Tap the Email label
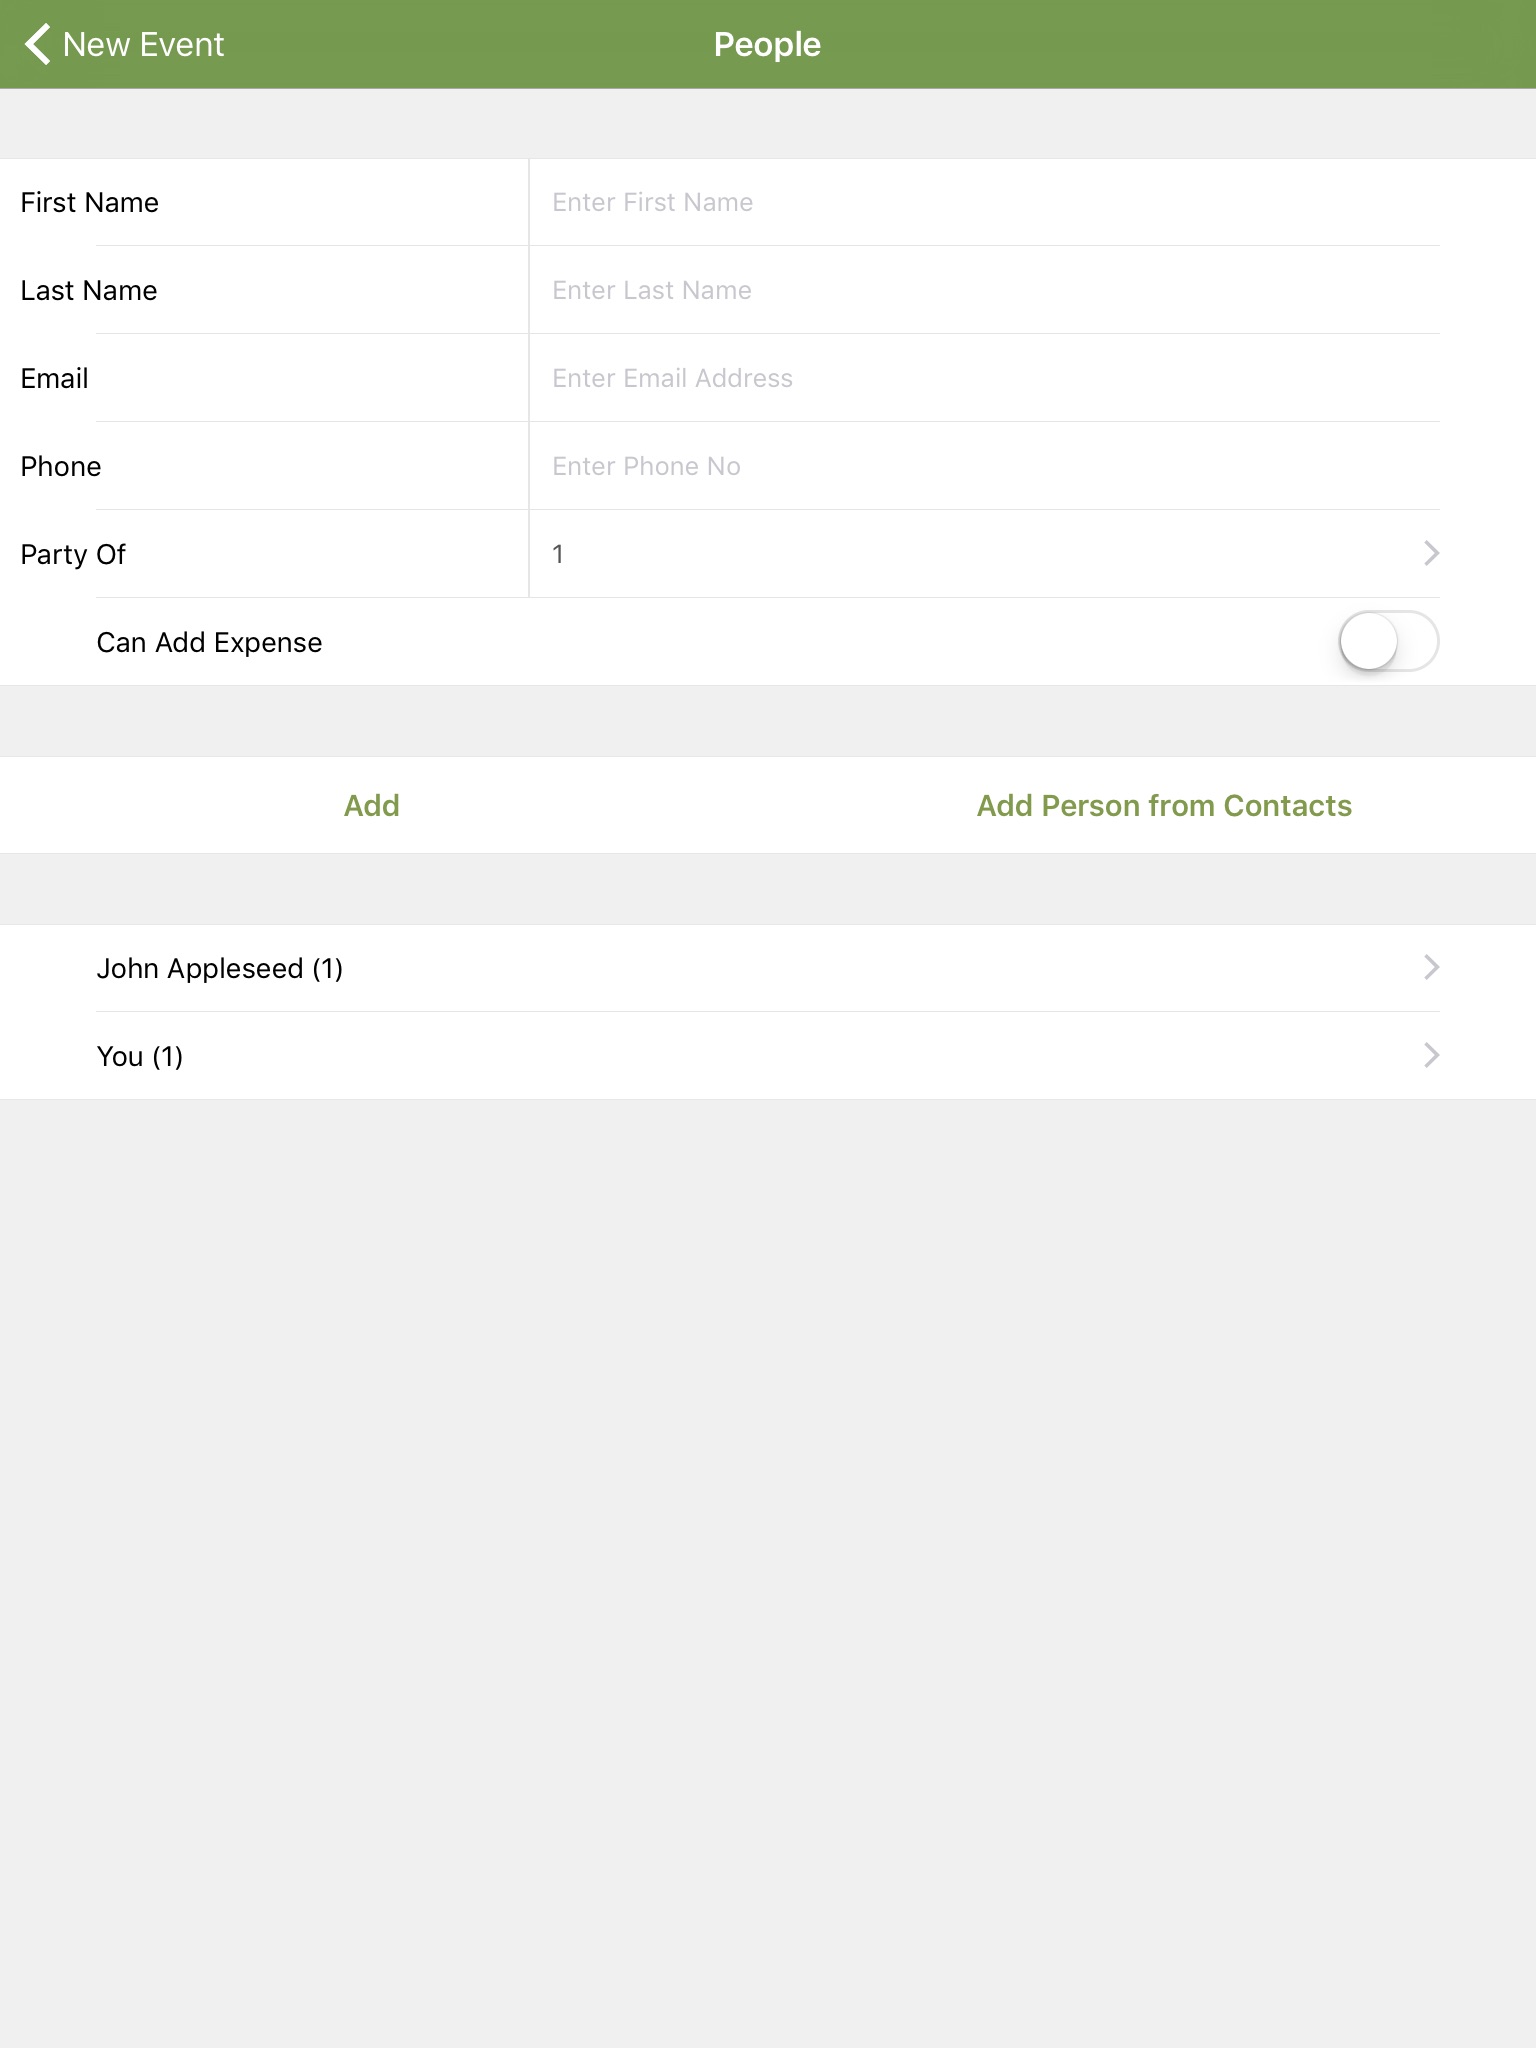 point(55,379)
